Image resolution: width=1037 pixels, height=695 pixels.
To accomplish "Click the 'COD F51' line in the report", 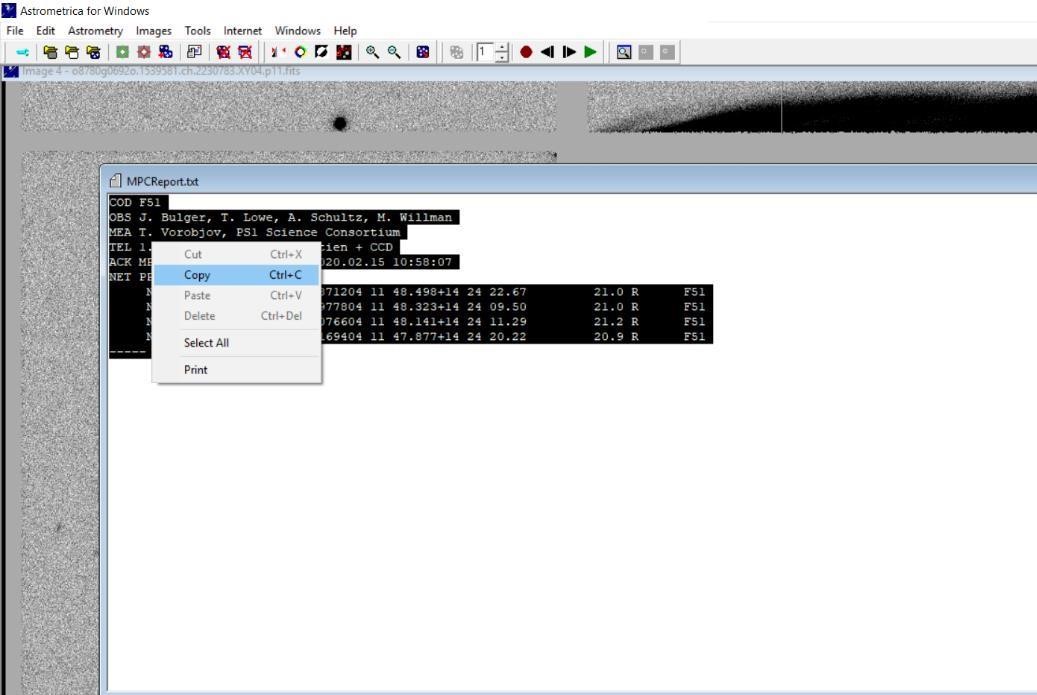I will click(x=138, y=202).
